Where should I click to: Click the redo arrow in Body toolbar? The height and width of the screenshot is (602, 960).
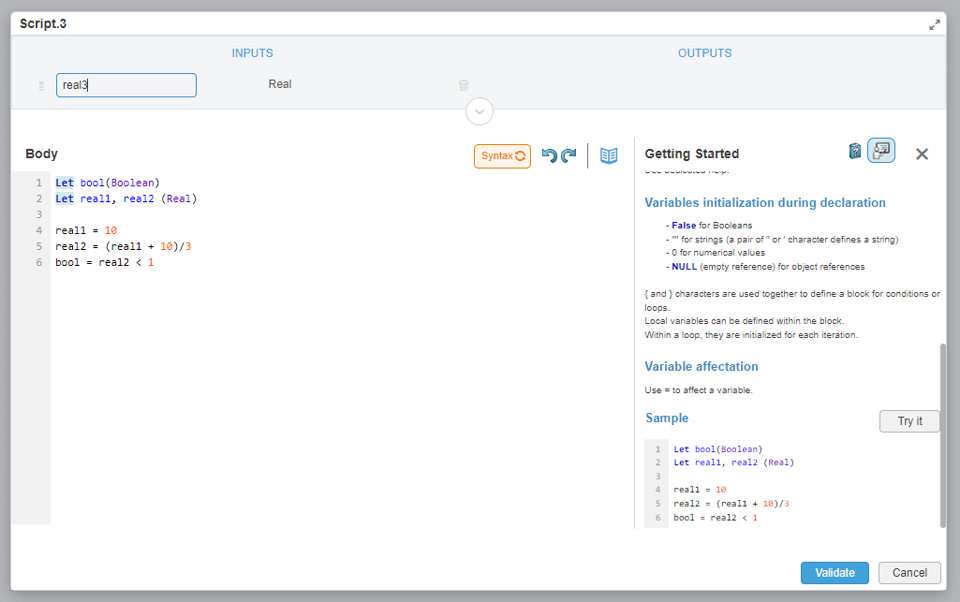pos(569,156)
